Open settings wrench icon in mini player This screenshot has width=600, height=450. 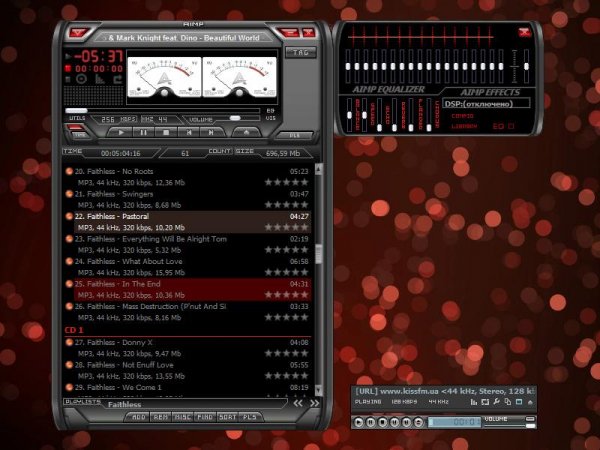(496, 402)
